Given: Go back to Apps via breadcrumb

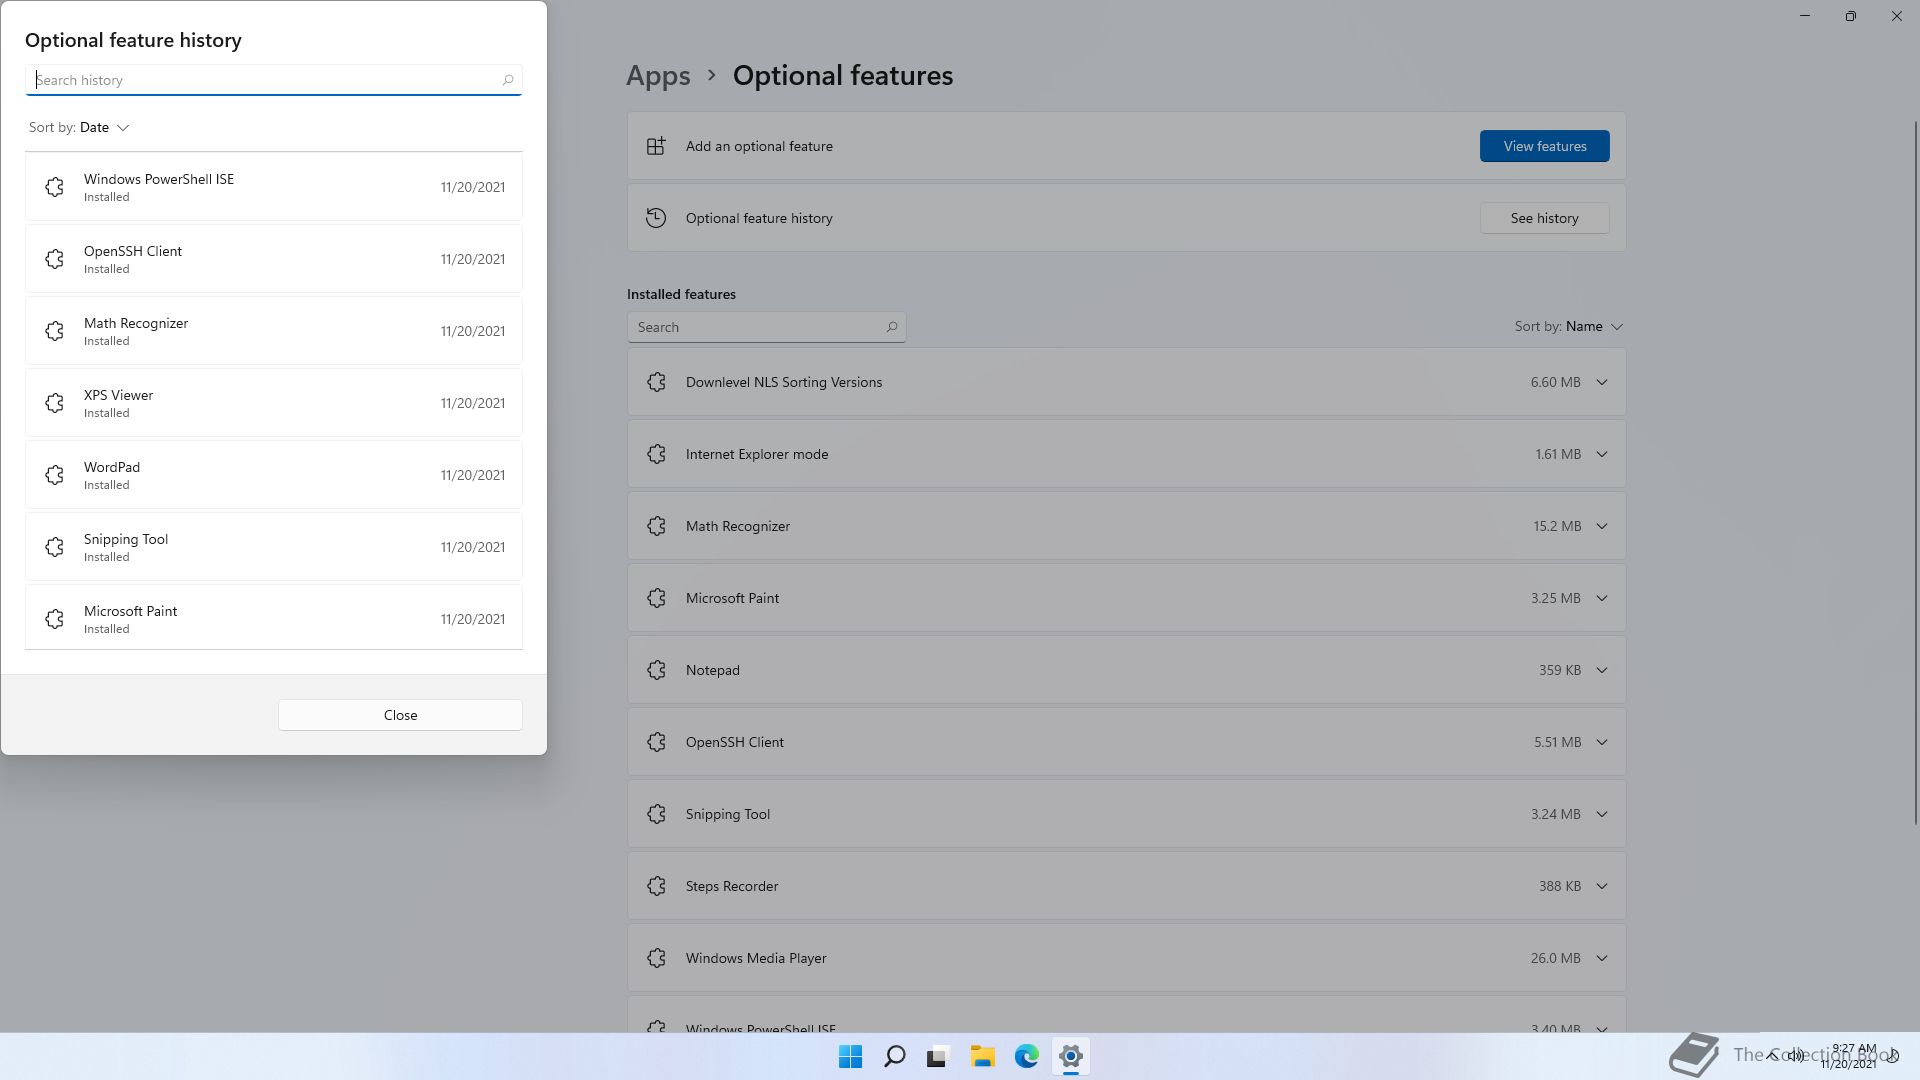Looking at the screenshot, I should tap(658, 76).
